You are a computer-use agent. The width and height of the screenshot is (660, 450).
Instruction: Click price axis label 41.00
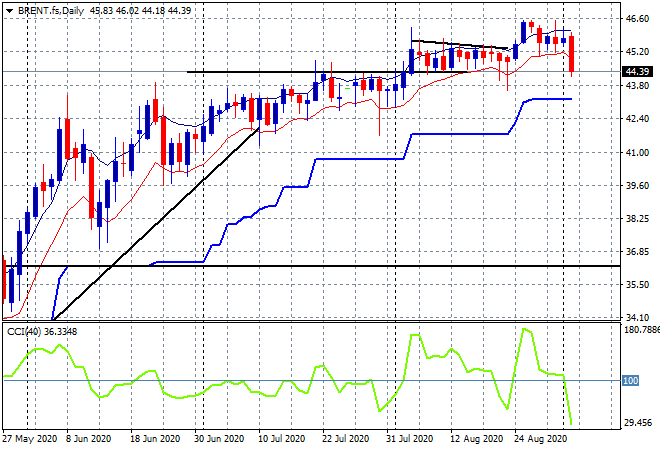point(637,152)
